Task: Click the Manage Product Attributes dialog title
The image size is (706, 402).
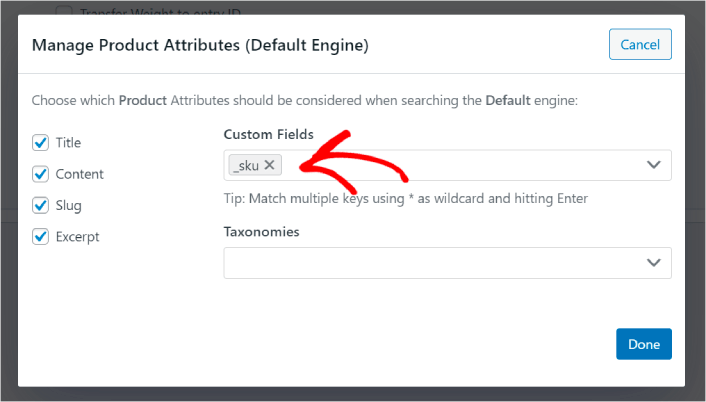Action: click(201, 45)
